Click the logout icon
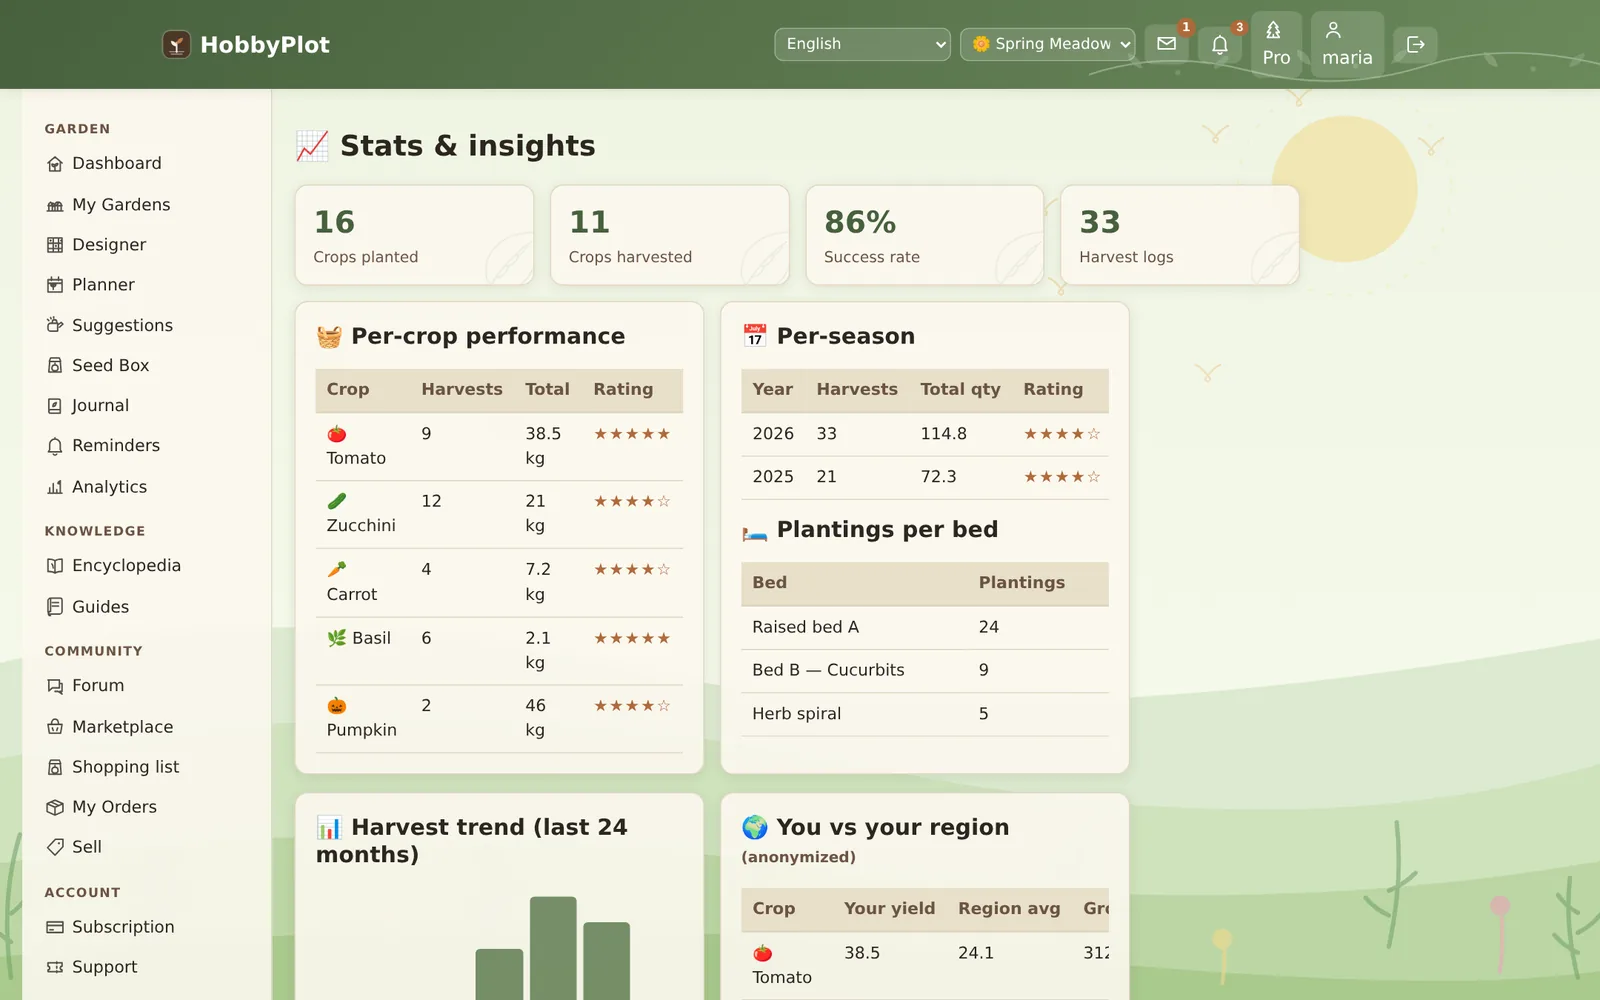 coord(1415,44)
